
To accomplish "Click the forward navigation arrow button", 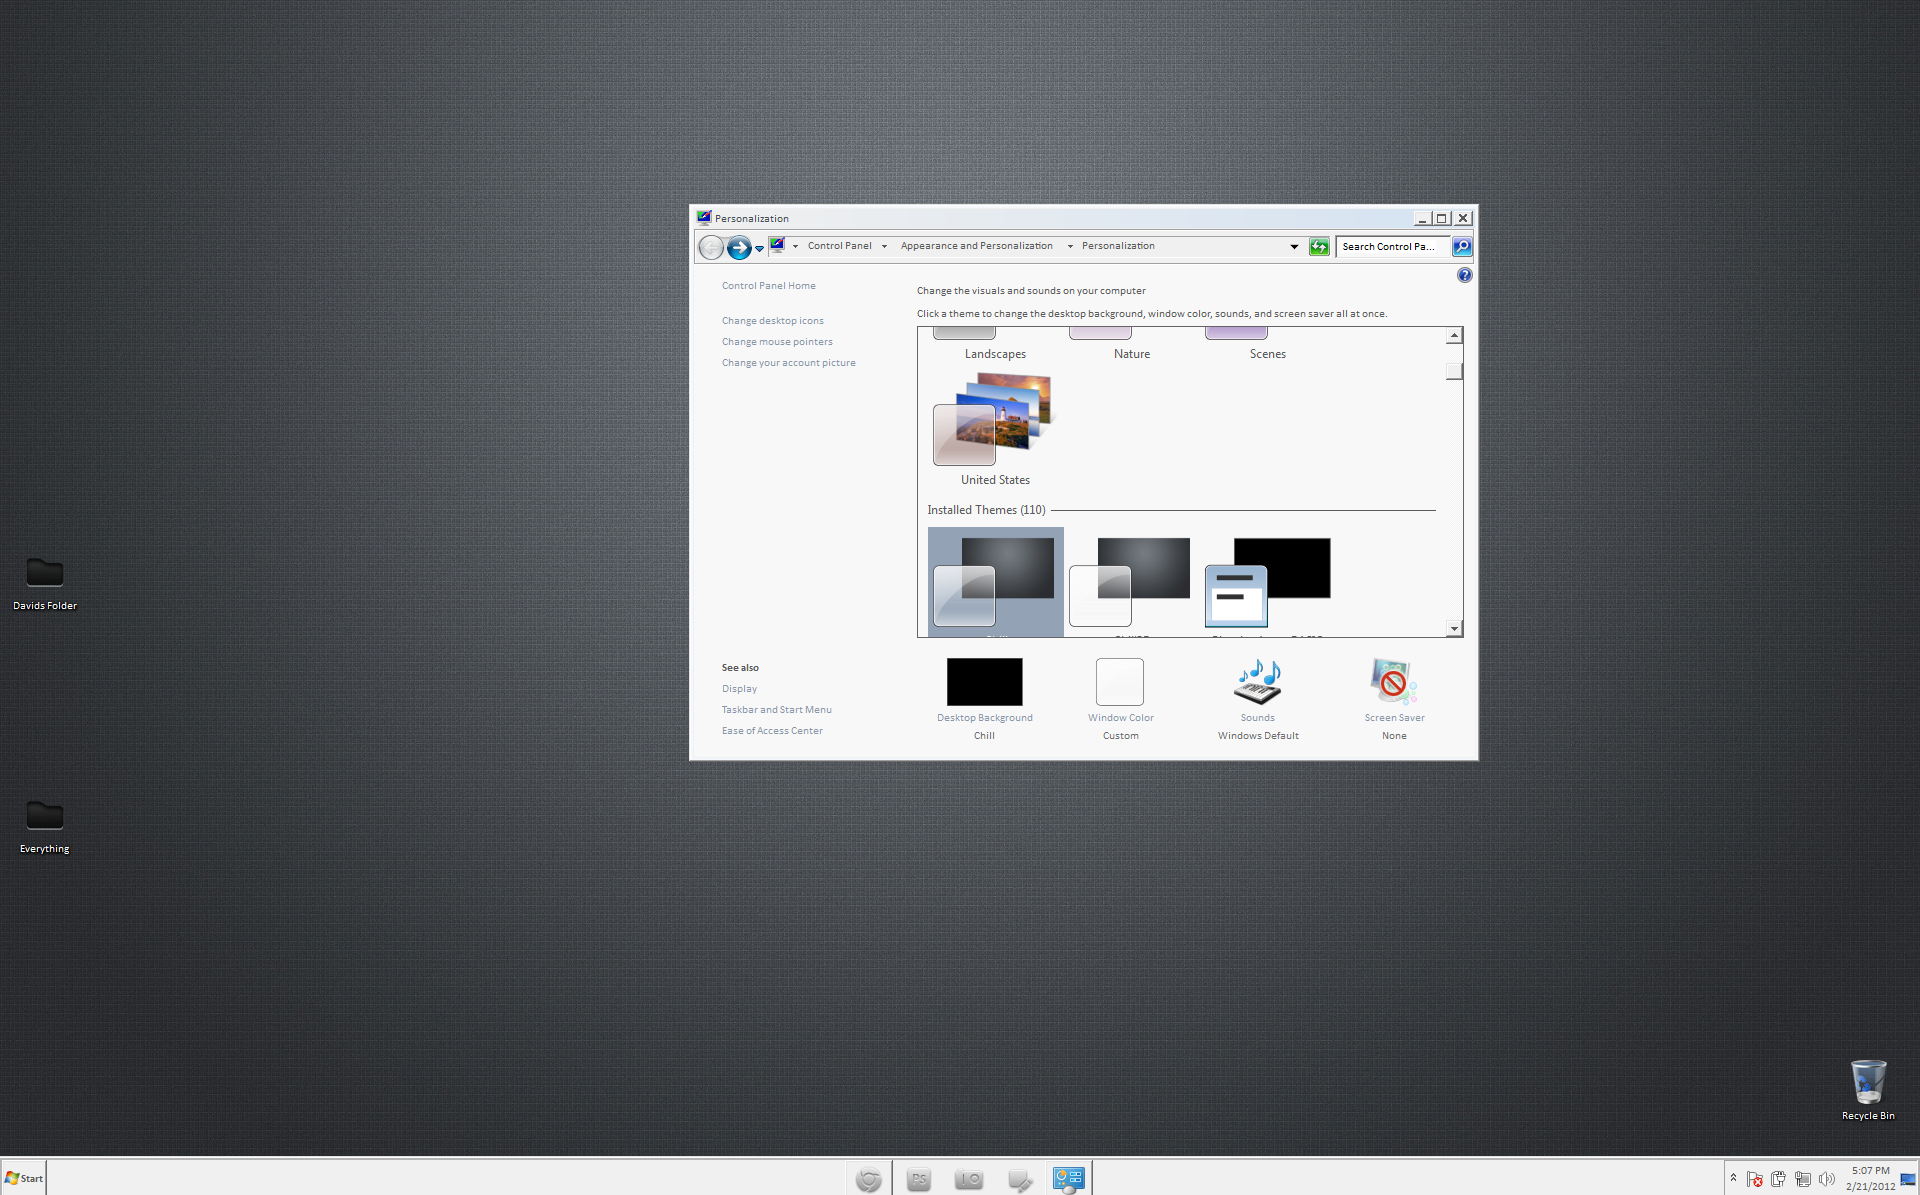I will (x=738, y=247).
